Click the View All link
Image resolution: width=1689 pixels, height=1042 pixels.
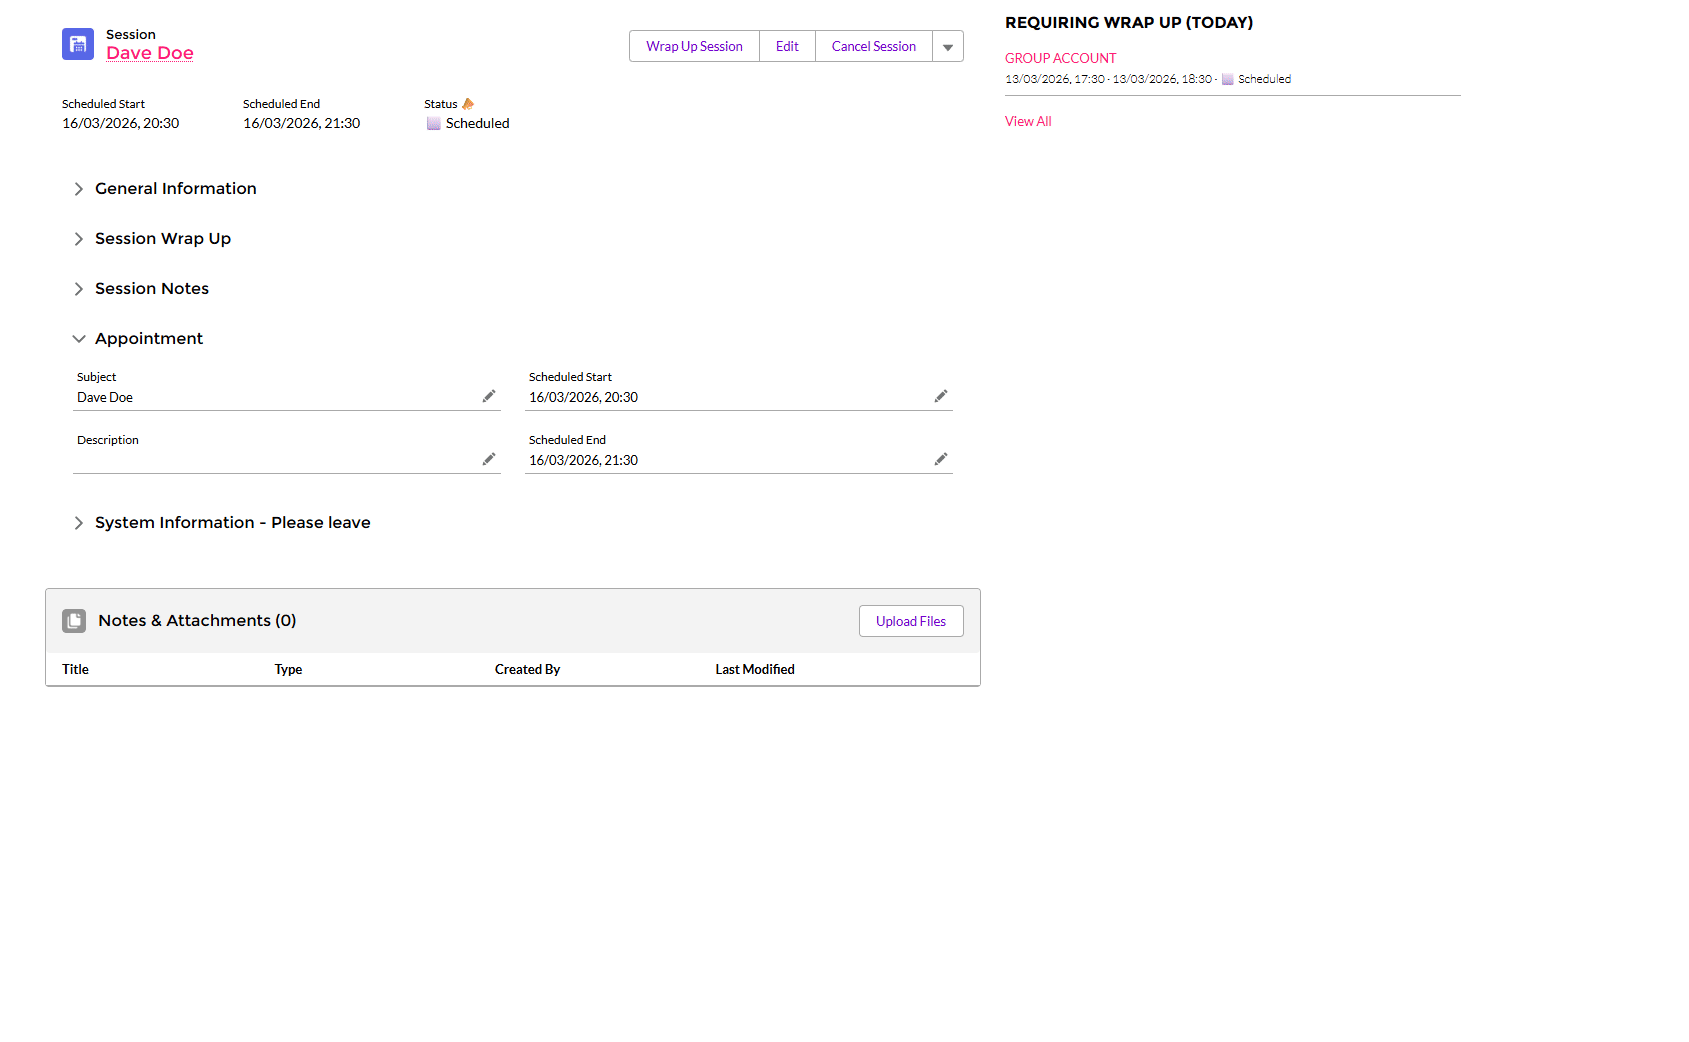[1028, 121]
